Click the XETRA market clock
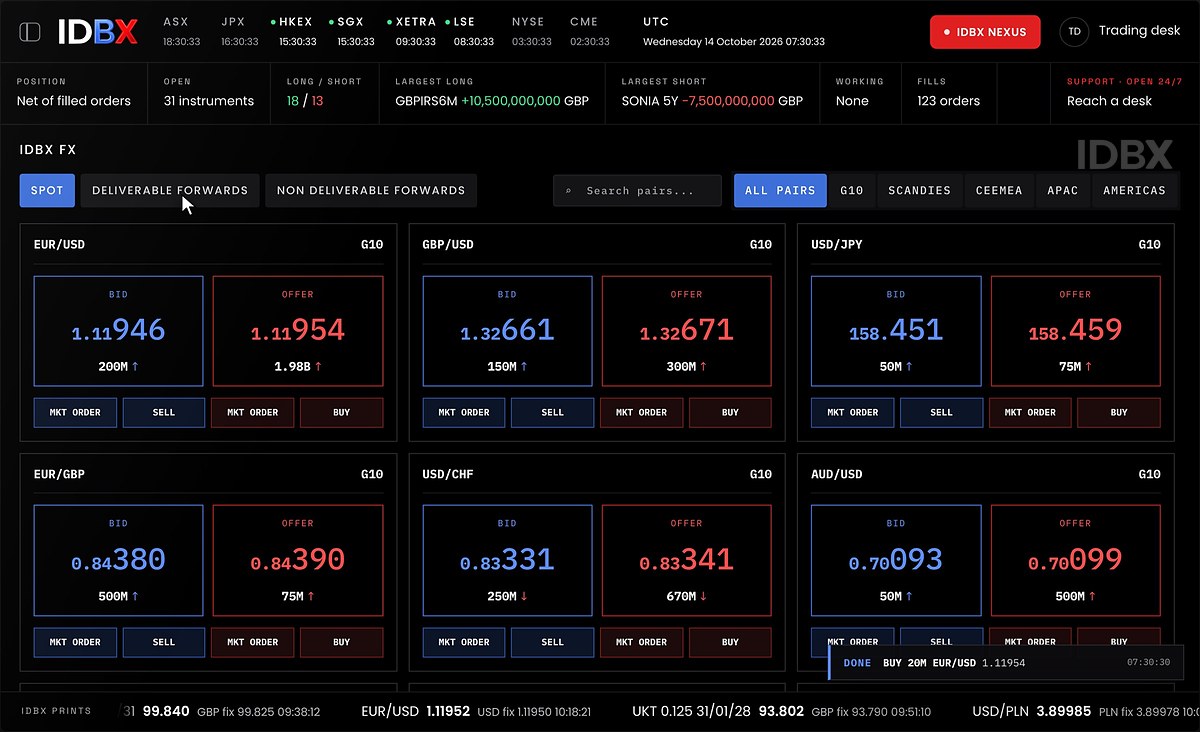 (412, 31)
